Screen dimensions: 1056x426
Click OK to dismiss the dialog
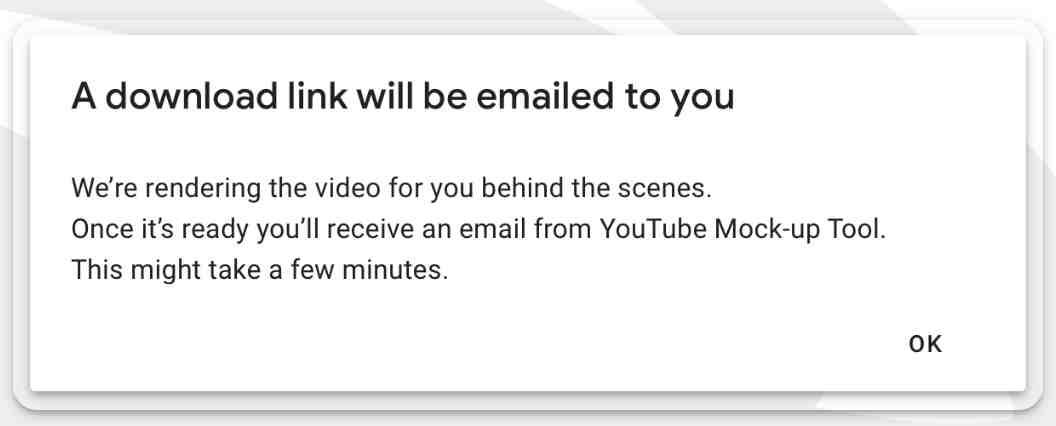coord(925,344)
